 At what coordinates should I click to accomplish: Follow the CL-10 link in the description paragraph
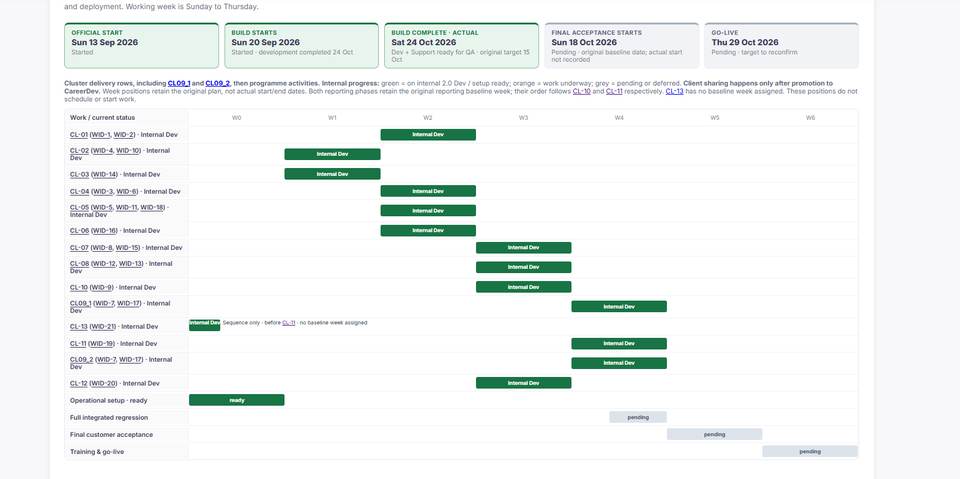point(582,91)
